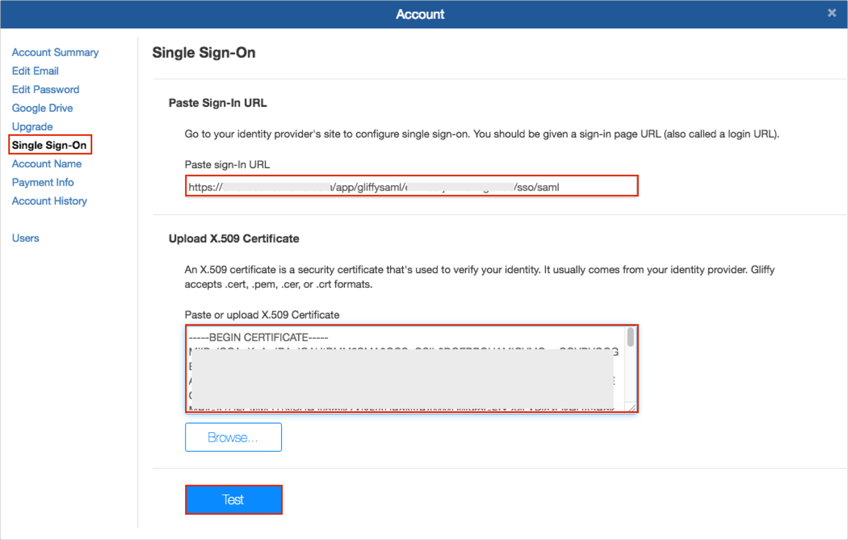Screen dimensions: 848x540
Task: Click the Account dialog title bar
Action: (x=420, y=14)
